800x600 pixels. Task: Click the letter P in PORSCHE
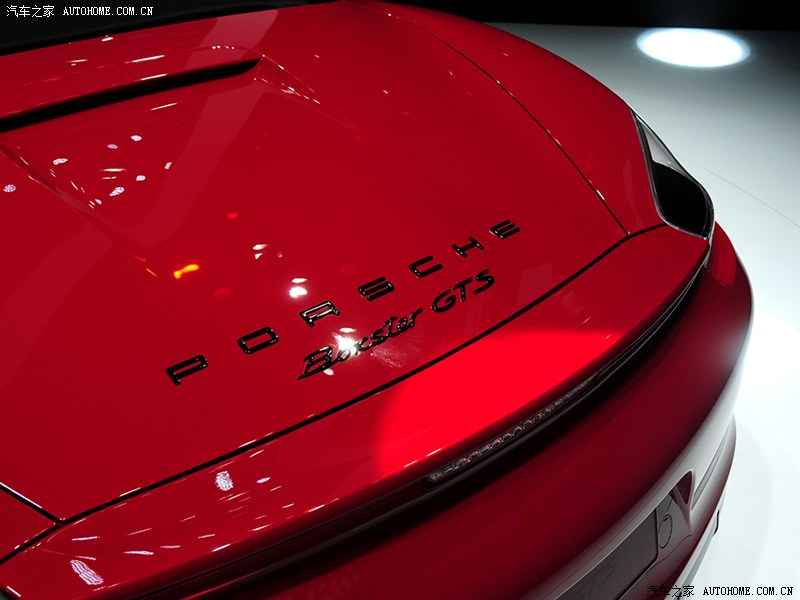click(187, 368)
